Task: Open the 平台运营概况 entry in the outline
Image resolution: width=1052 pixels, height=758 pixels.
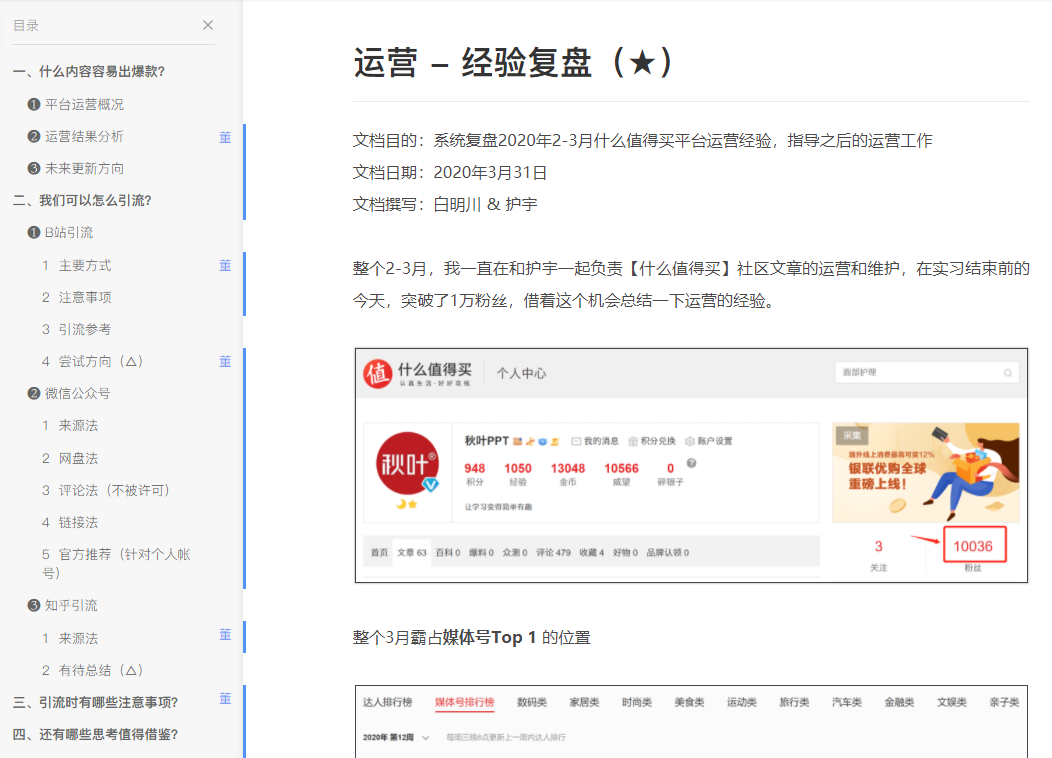Action: (x=76, y=105)
